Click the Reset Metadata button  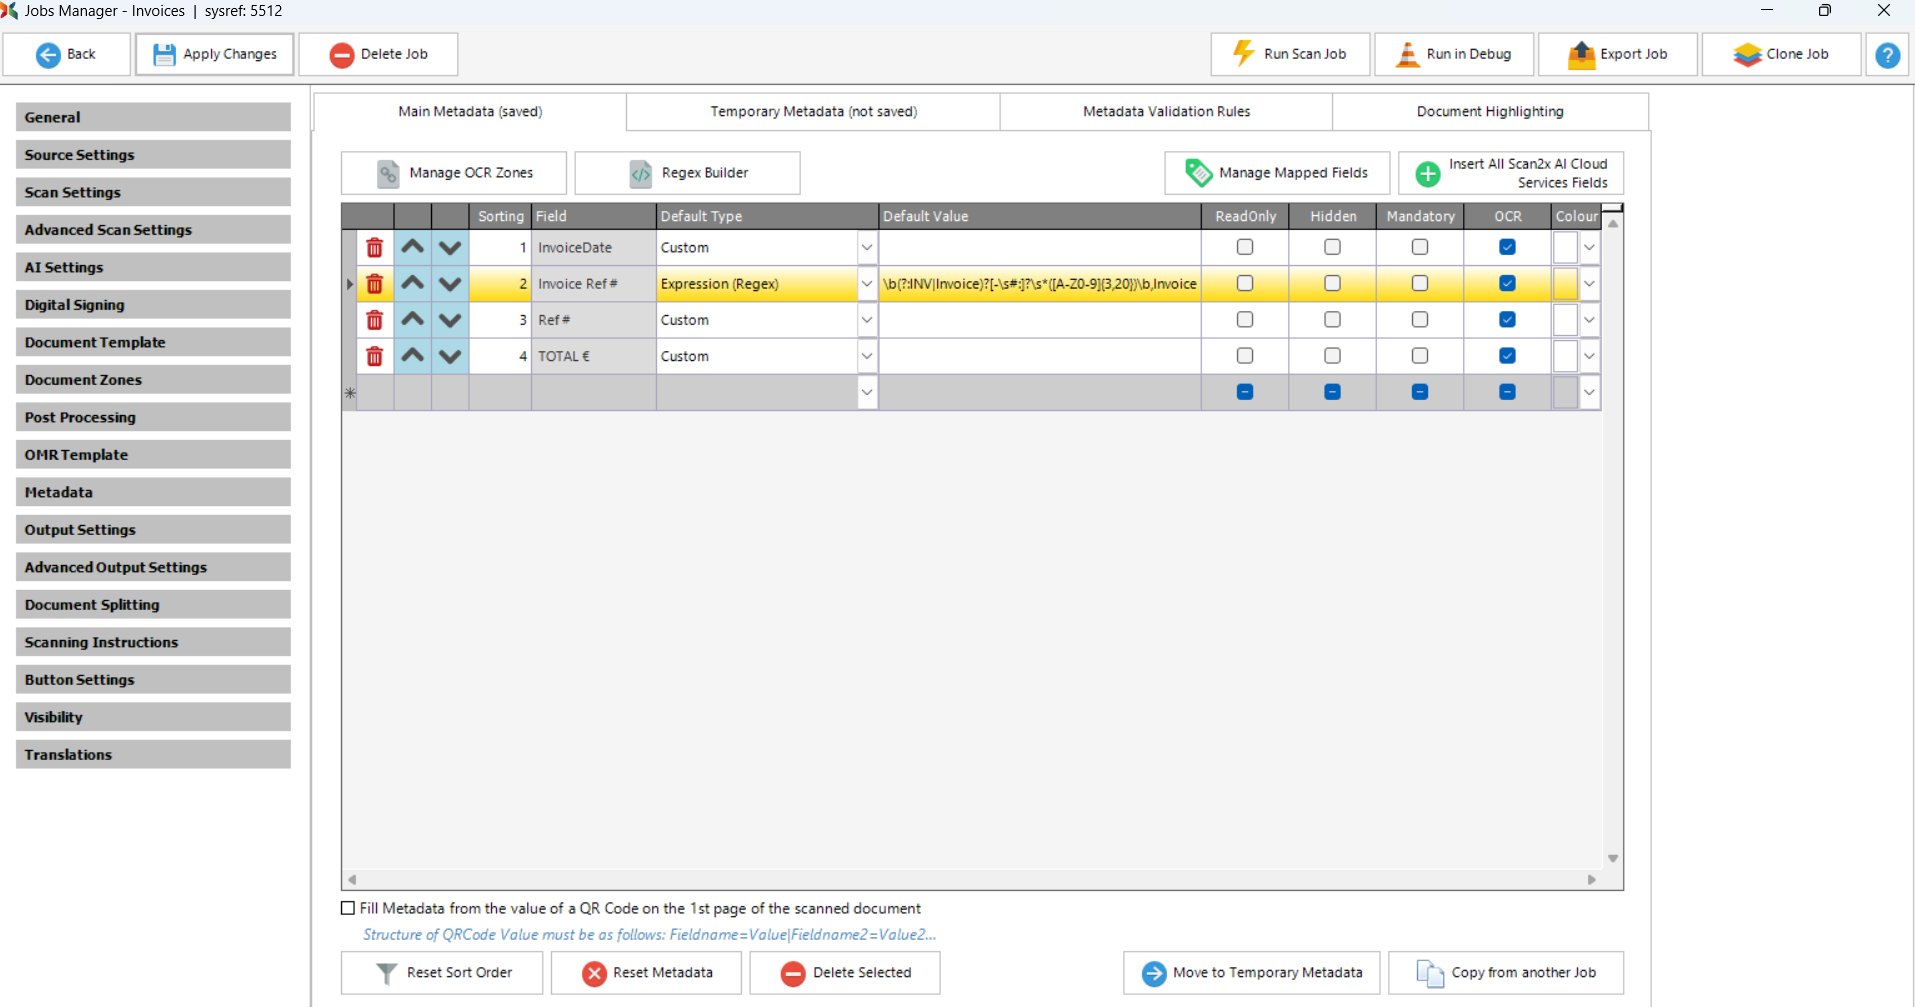point(646,973)
